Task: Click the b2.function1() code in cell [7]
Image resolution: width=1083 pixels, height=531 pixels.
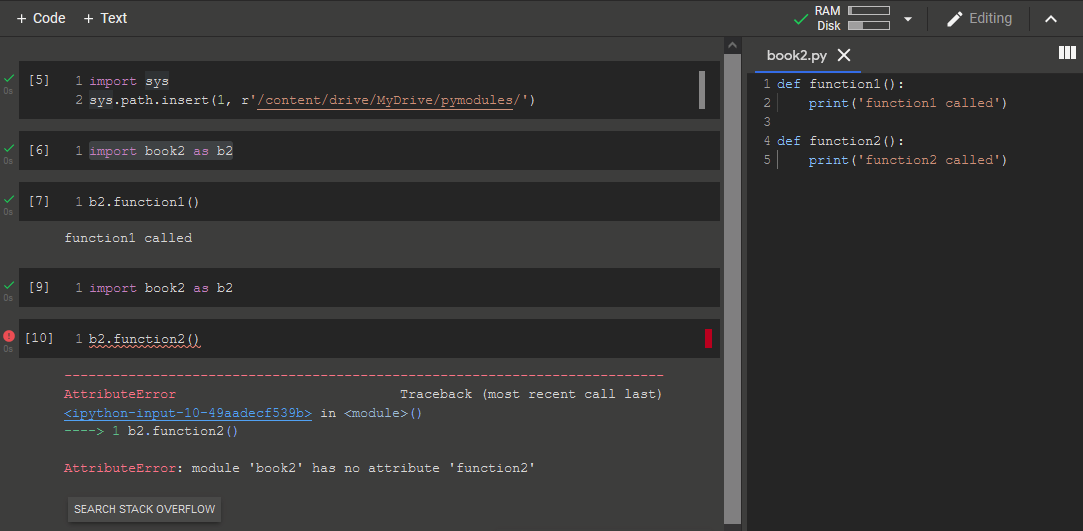Action: [144, 202]
